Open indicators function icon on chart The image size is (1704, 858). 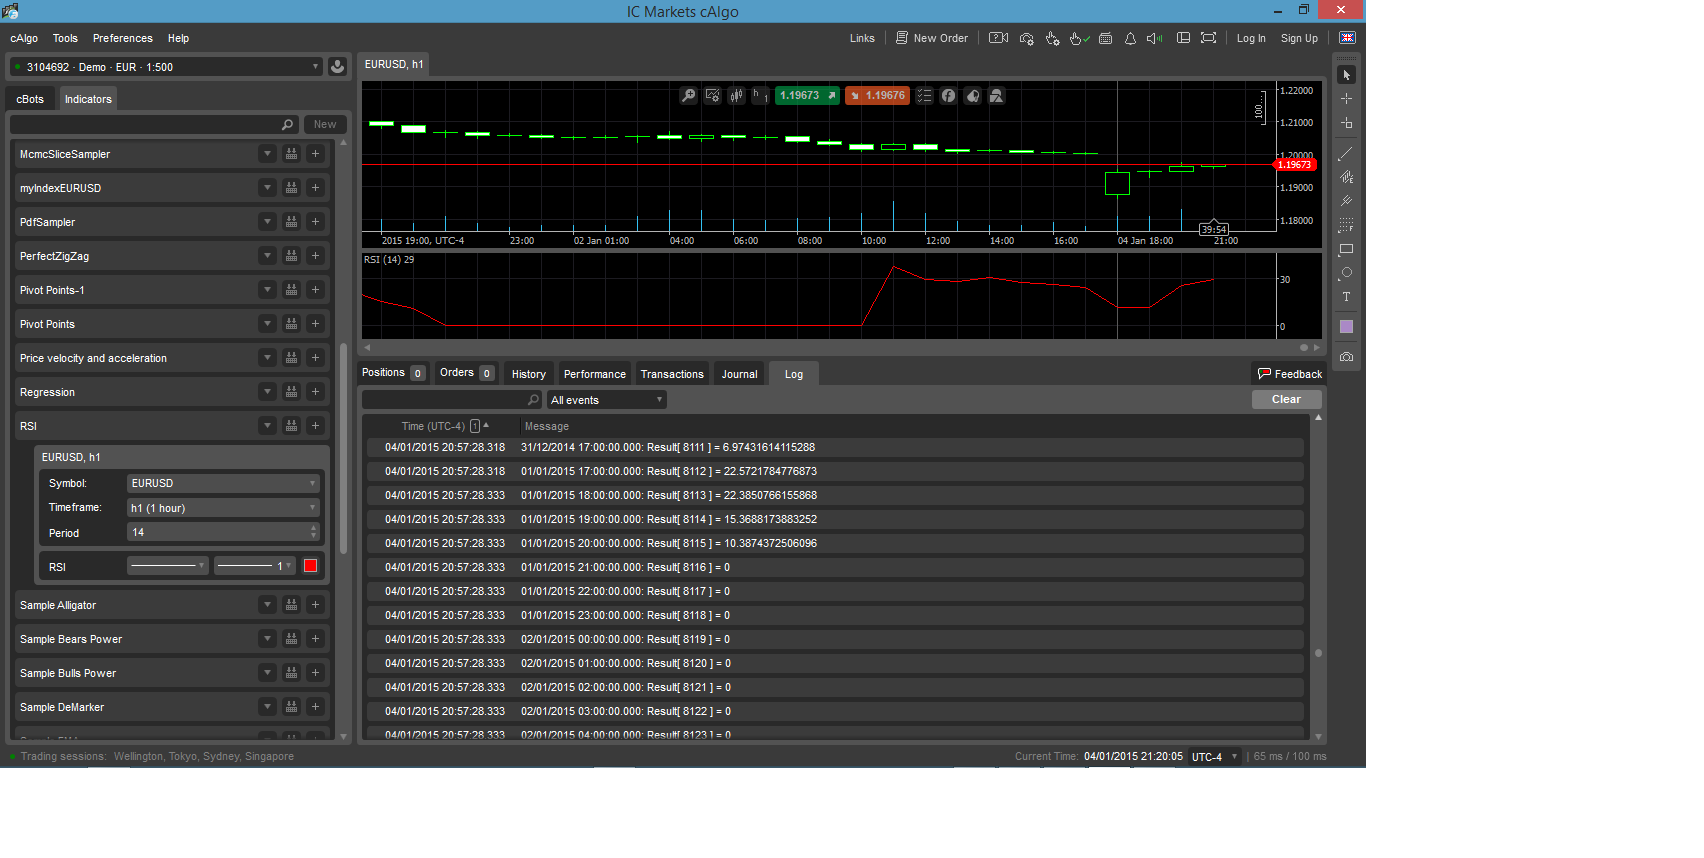[x=948, y=96]
